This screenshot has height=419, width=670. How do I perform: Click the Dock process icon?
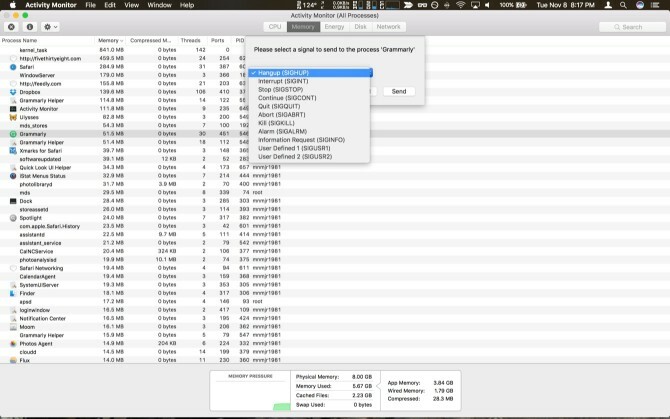point(13,201)
